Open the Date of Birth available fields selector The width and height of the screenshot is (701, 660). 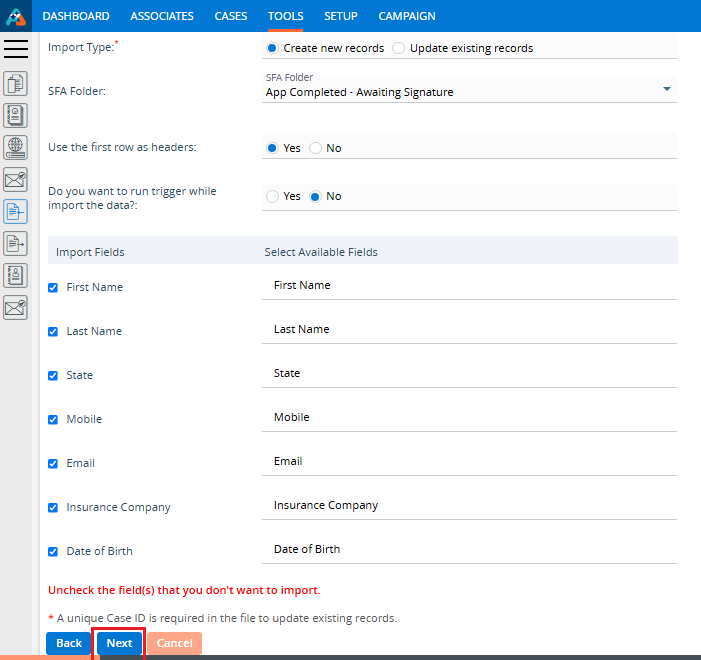469,550
